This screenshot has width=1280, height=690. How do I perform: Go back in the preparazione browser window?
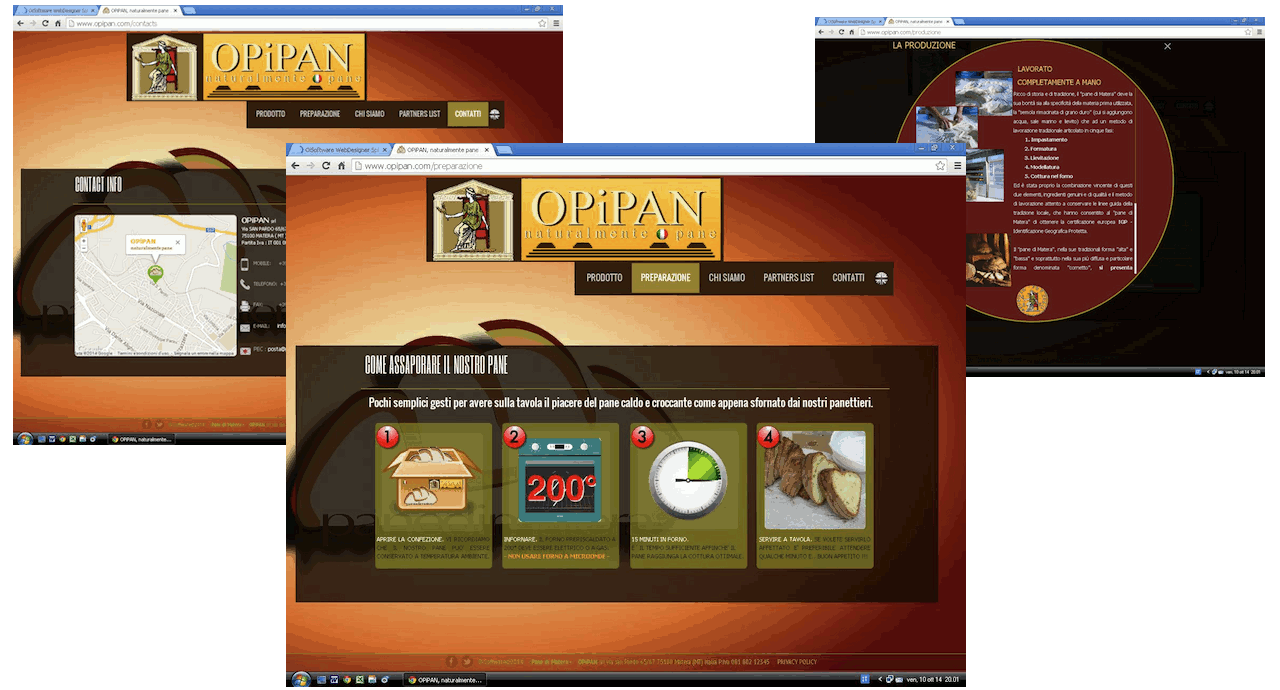(x=295, y=166)
